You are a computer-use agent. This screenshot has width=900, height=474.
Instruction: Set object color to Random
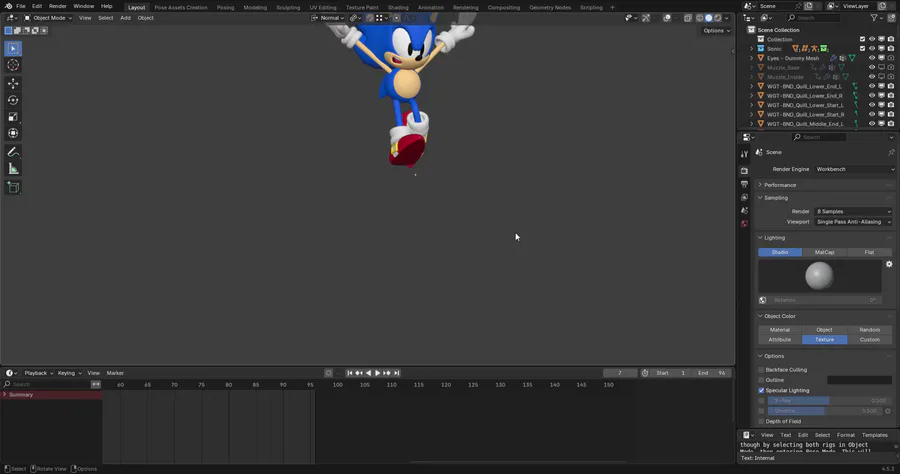(870, 330)
